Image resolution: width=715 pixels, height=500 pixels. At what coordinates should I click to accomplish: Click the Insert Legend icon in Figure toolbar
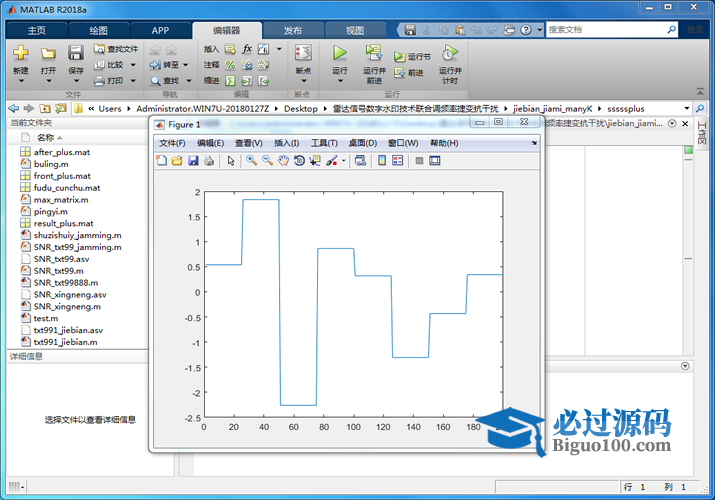point(398,160)
